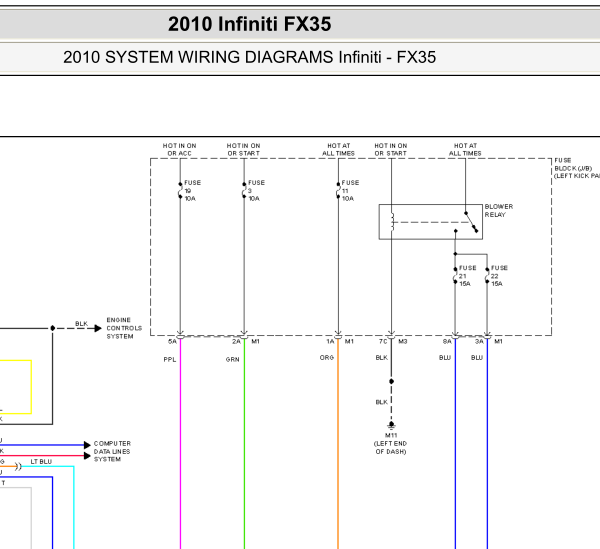Click the 'COMPUTER DATA LINES SYSTEM' reference label
The width and height of the screenshot is (600, 549).
click(x=112, y=451)
